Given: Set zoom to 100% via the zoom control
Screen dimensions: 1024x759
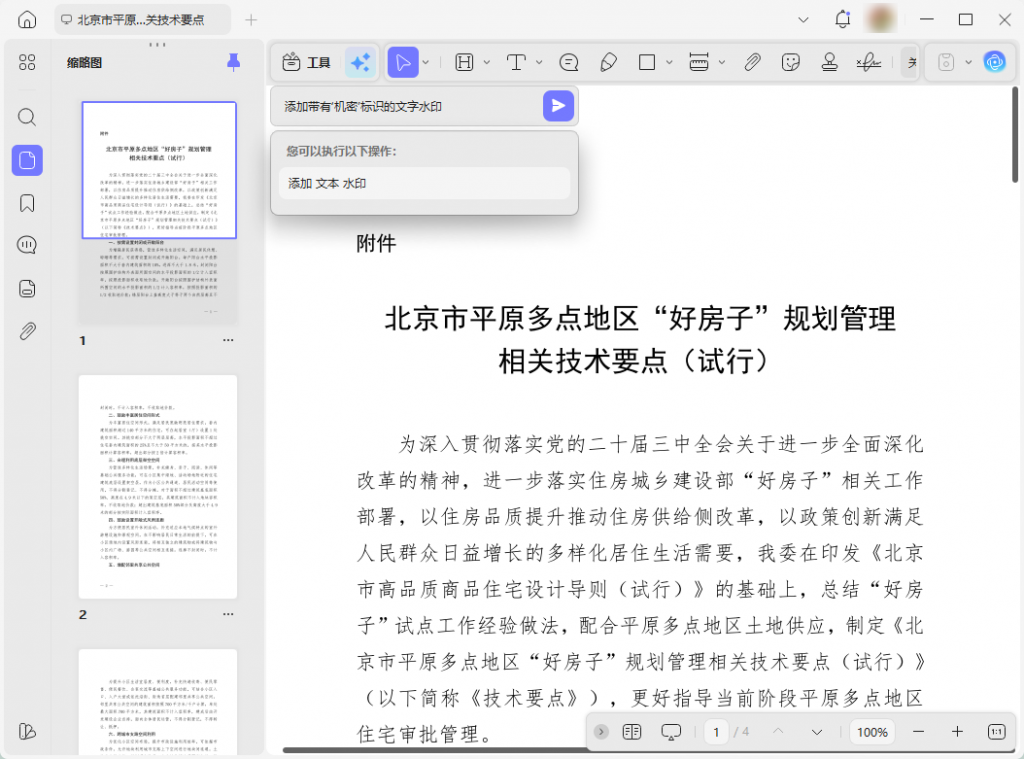Looking at the screenshot, I should pyautogui.click(x=871, y=732).
